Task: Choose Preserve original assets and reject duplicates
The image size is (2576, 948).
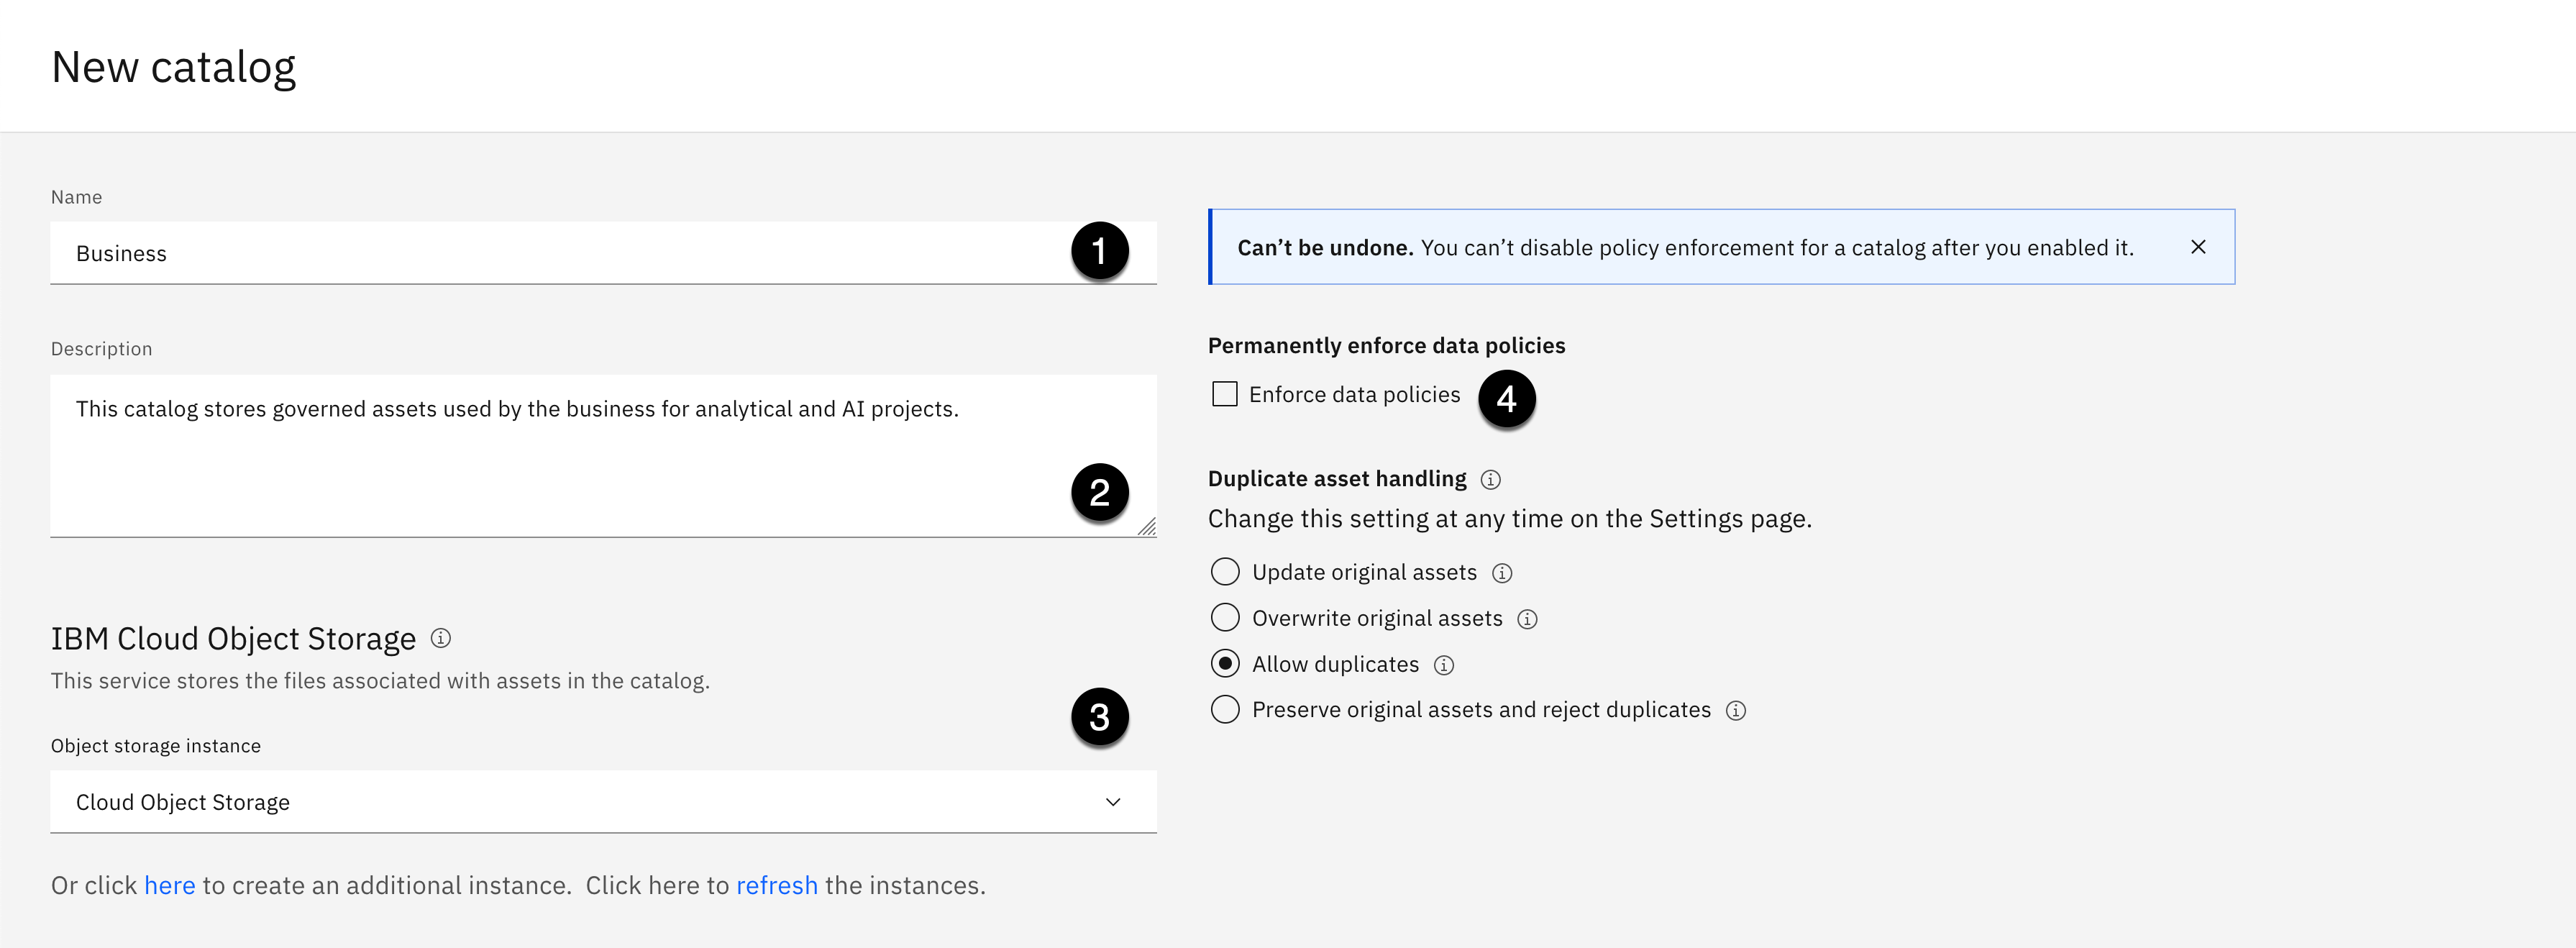Action: point(1225,709)
